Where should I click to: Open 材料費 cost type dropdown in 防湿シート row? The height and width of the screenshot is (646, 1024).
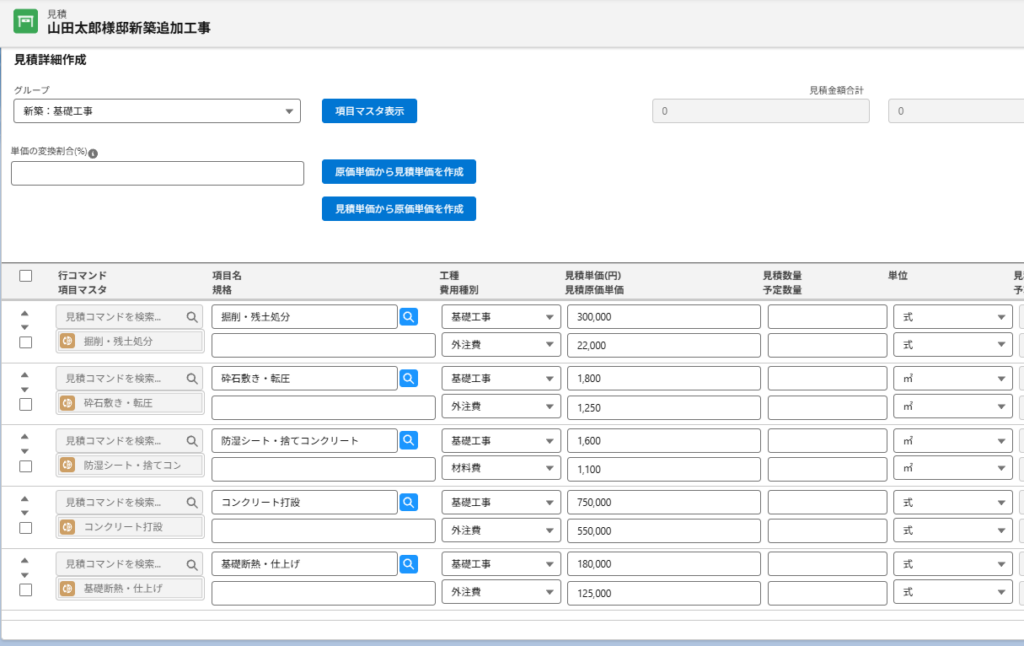click(x=501, y=468)
